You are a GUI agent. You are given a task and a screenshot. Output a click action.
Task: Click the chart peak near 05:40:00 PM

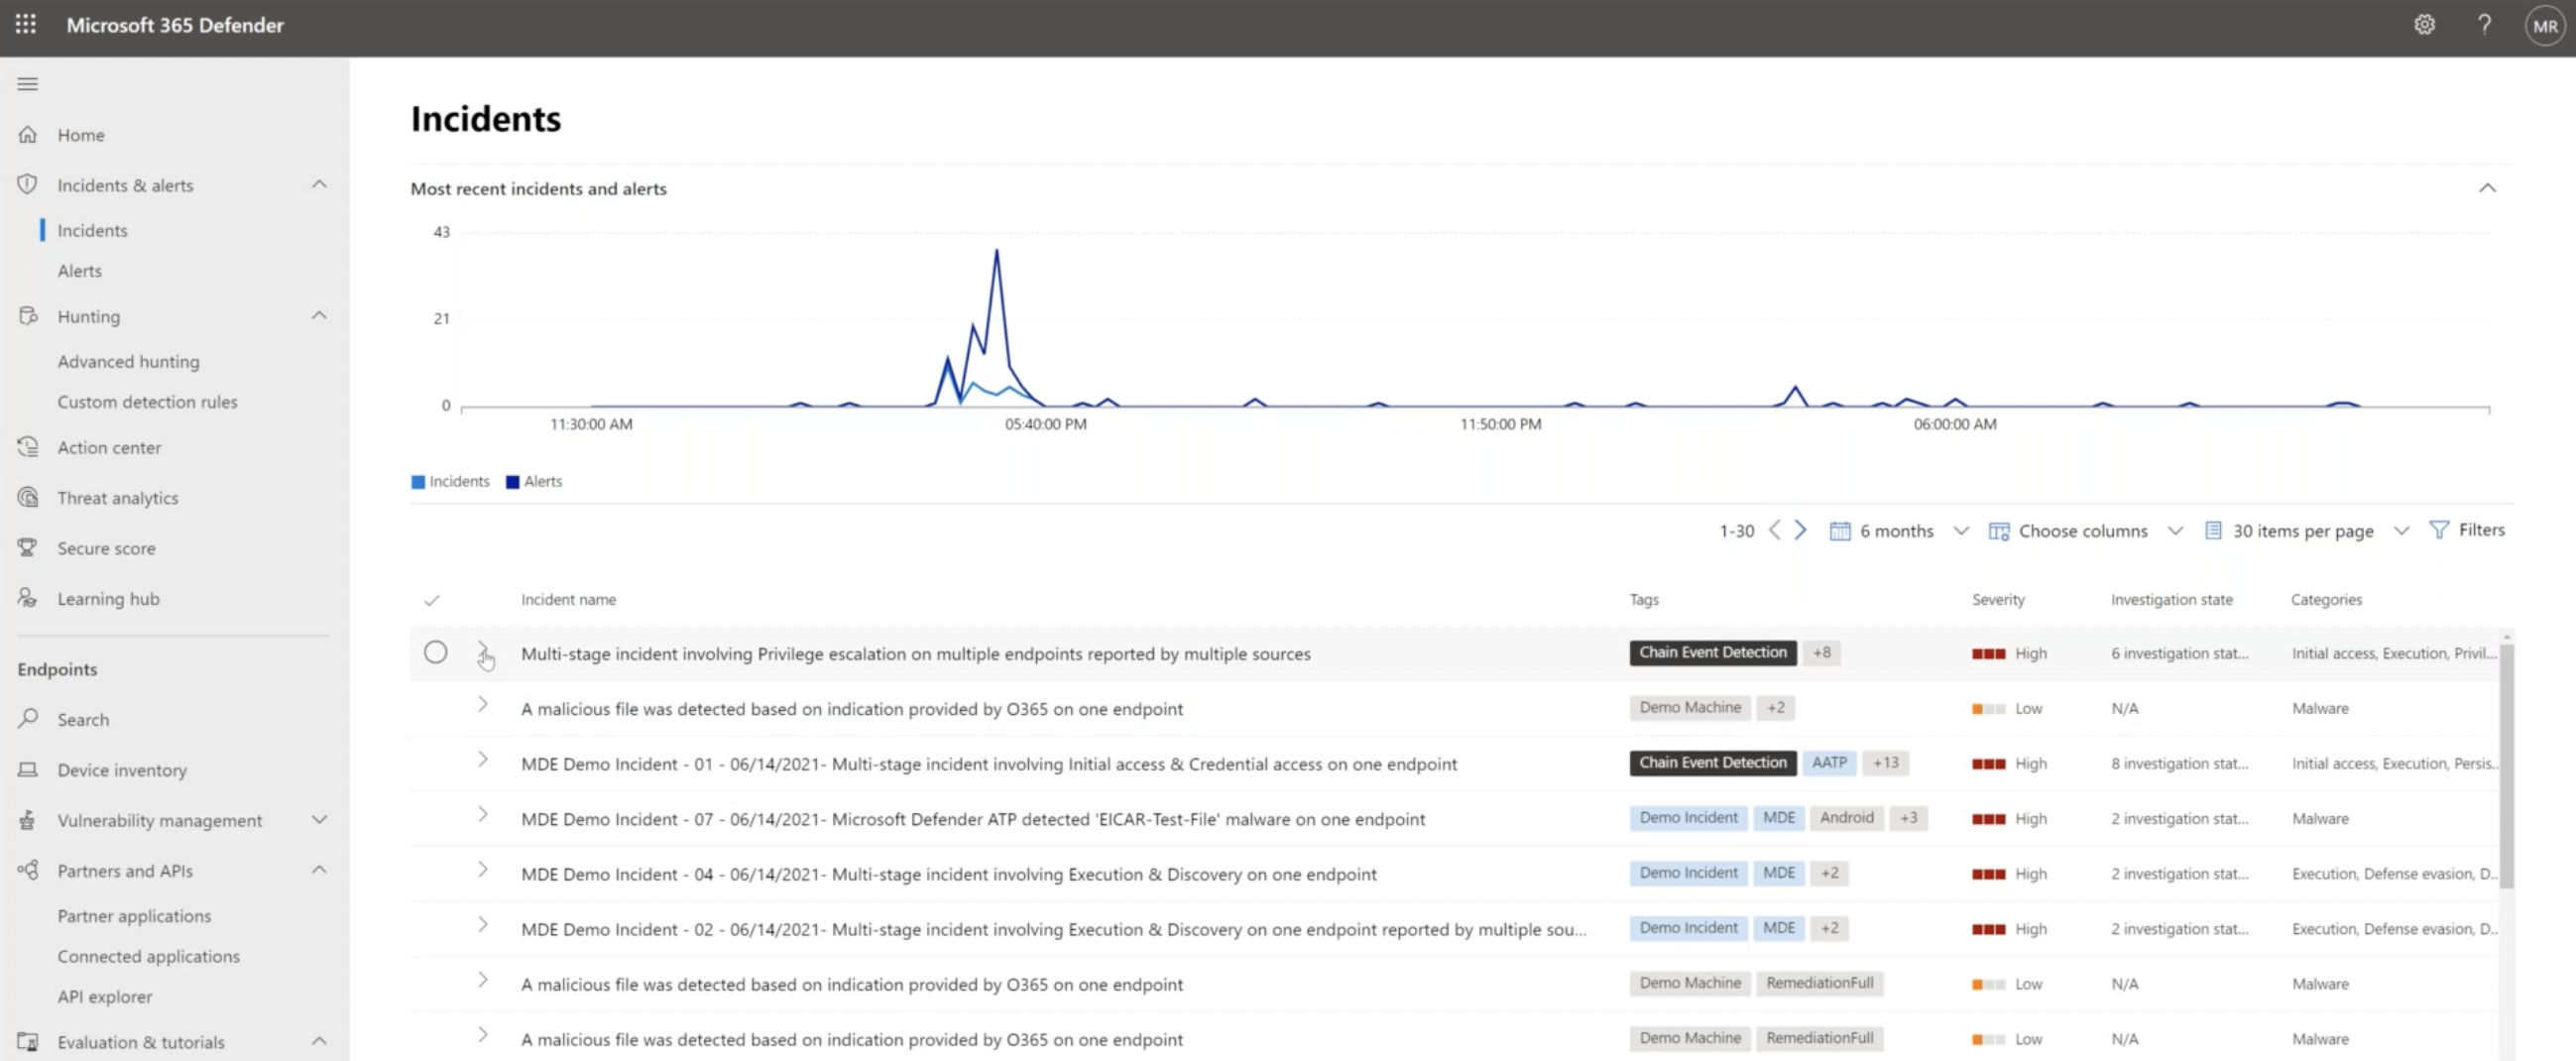996,251
